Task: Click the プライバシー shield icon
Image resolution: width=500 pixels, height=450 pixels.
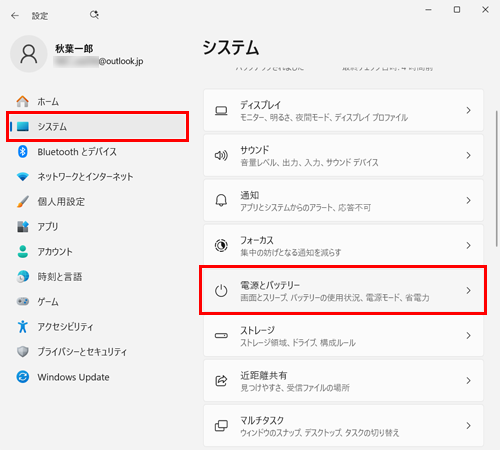Action: click(23, 351)
